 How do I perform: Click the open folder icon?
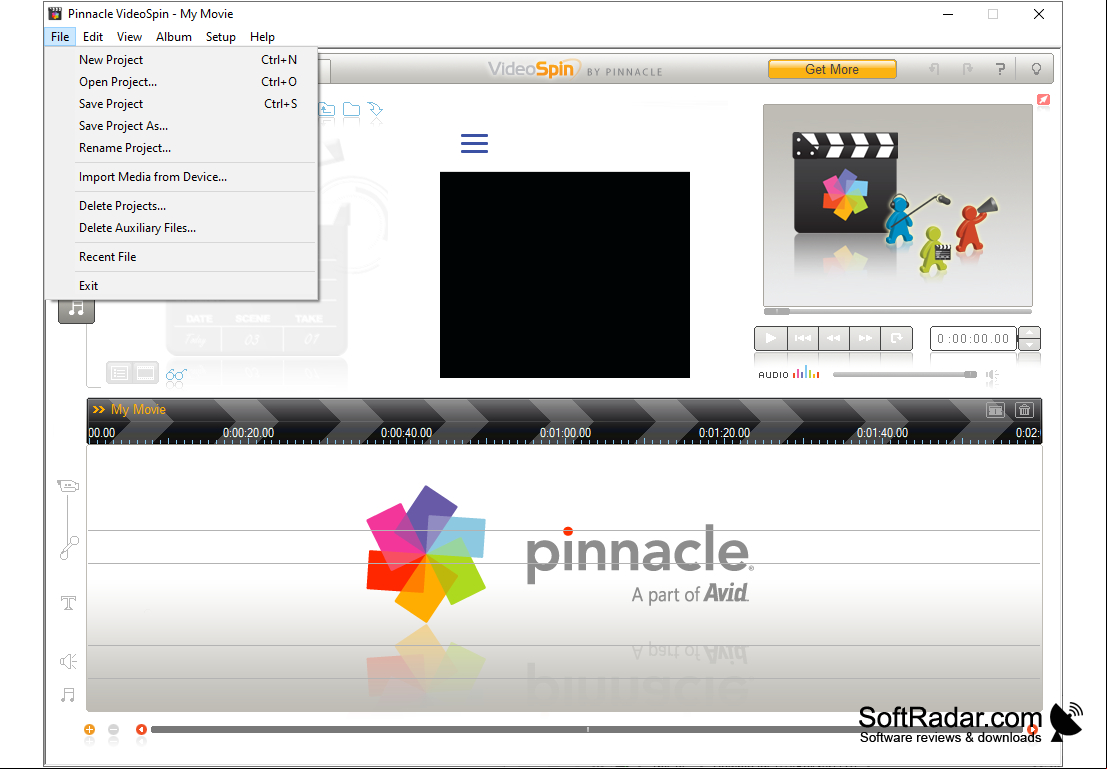click(x=351, y=109)
